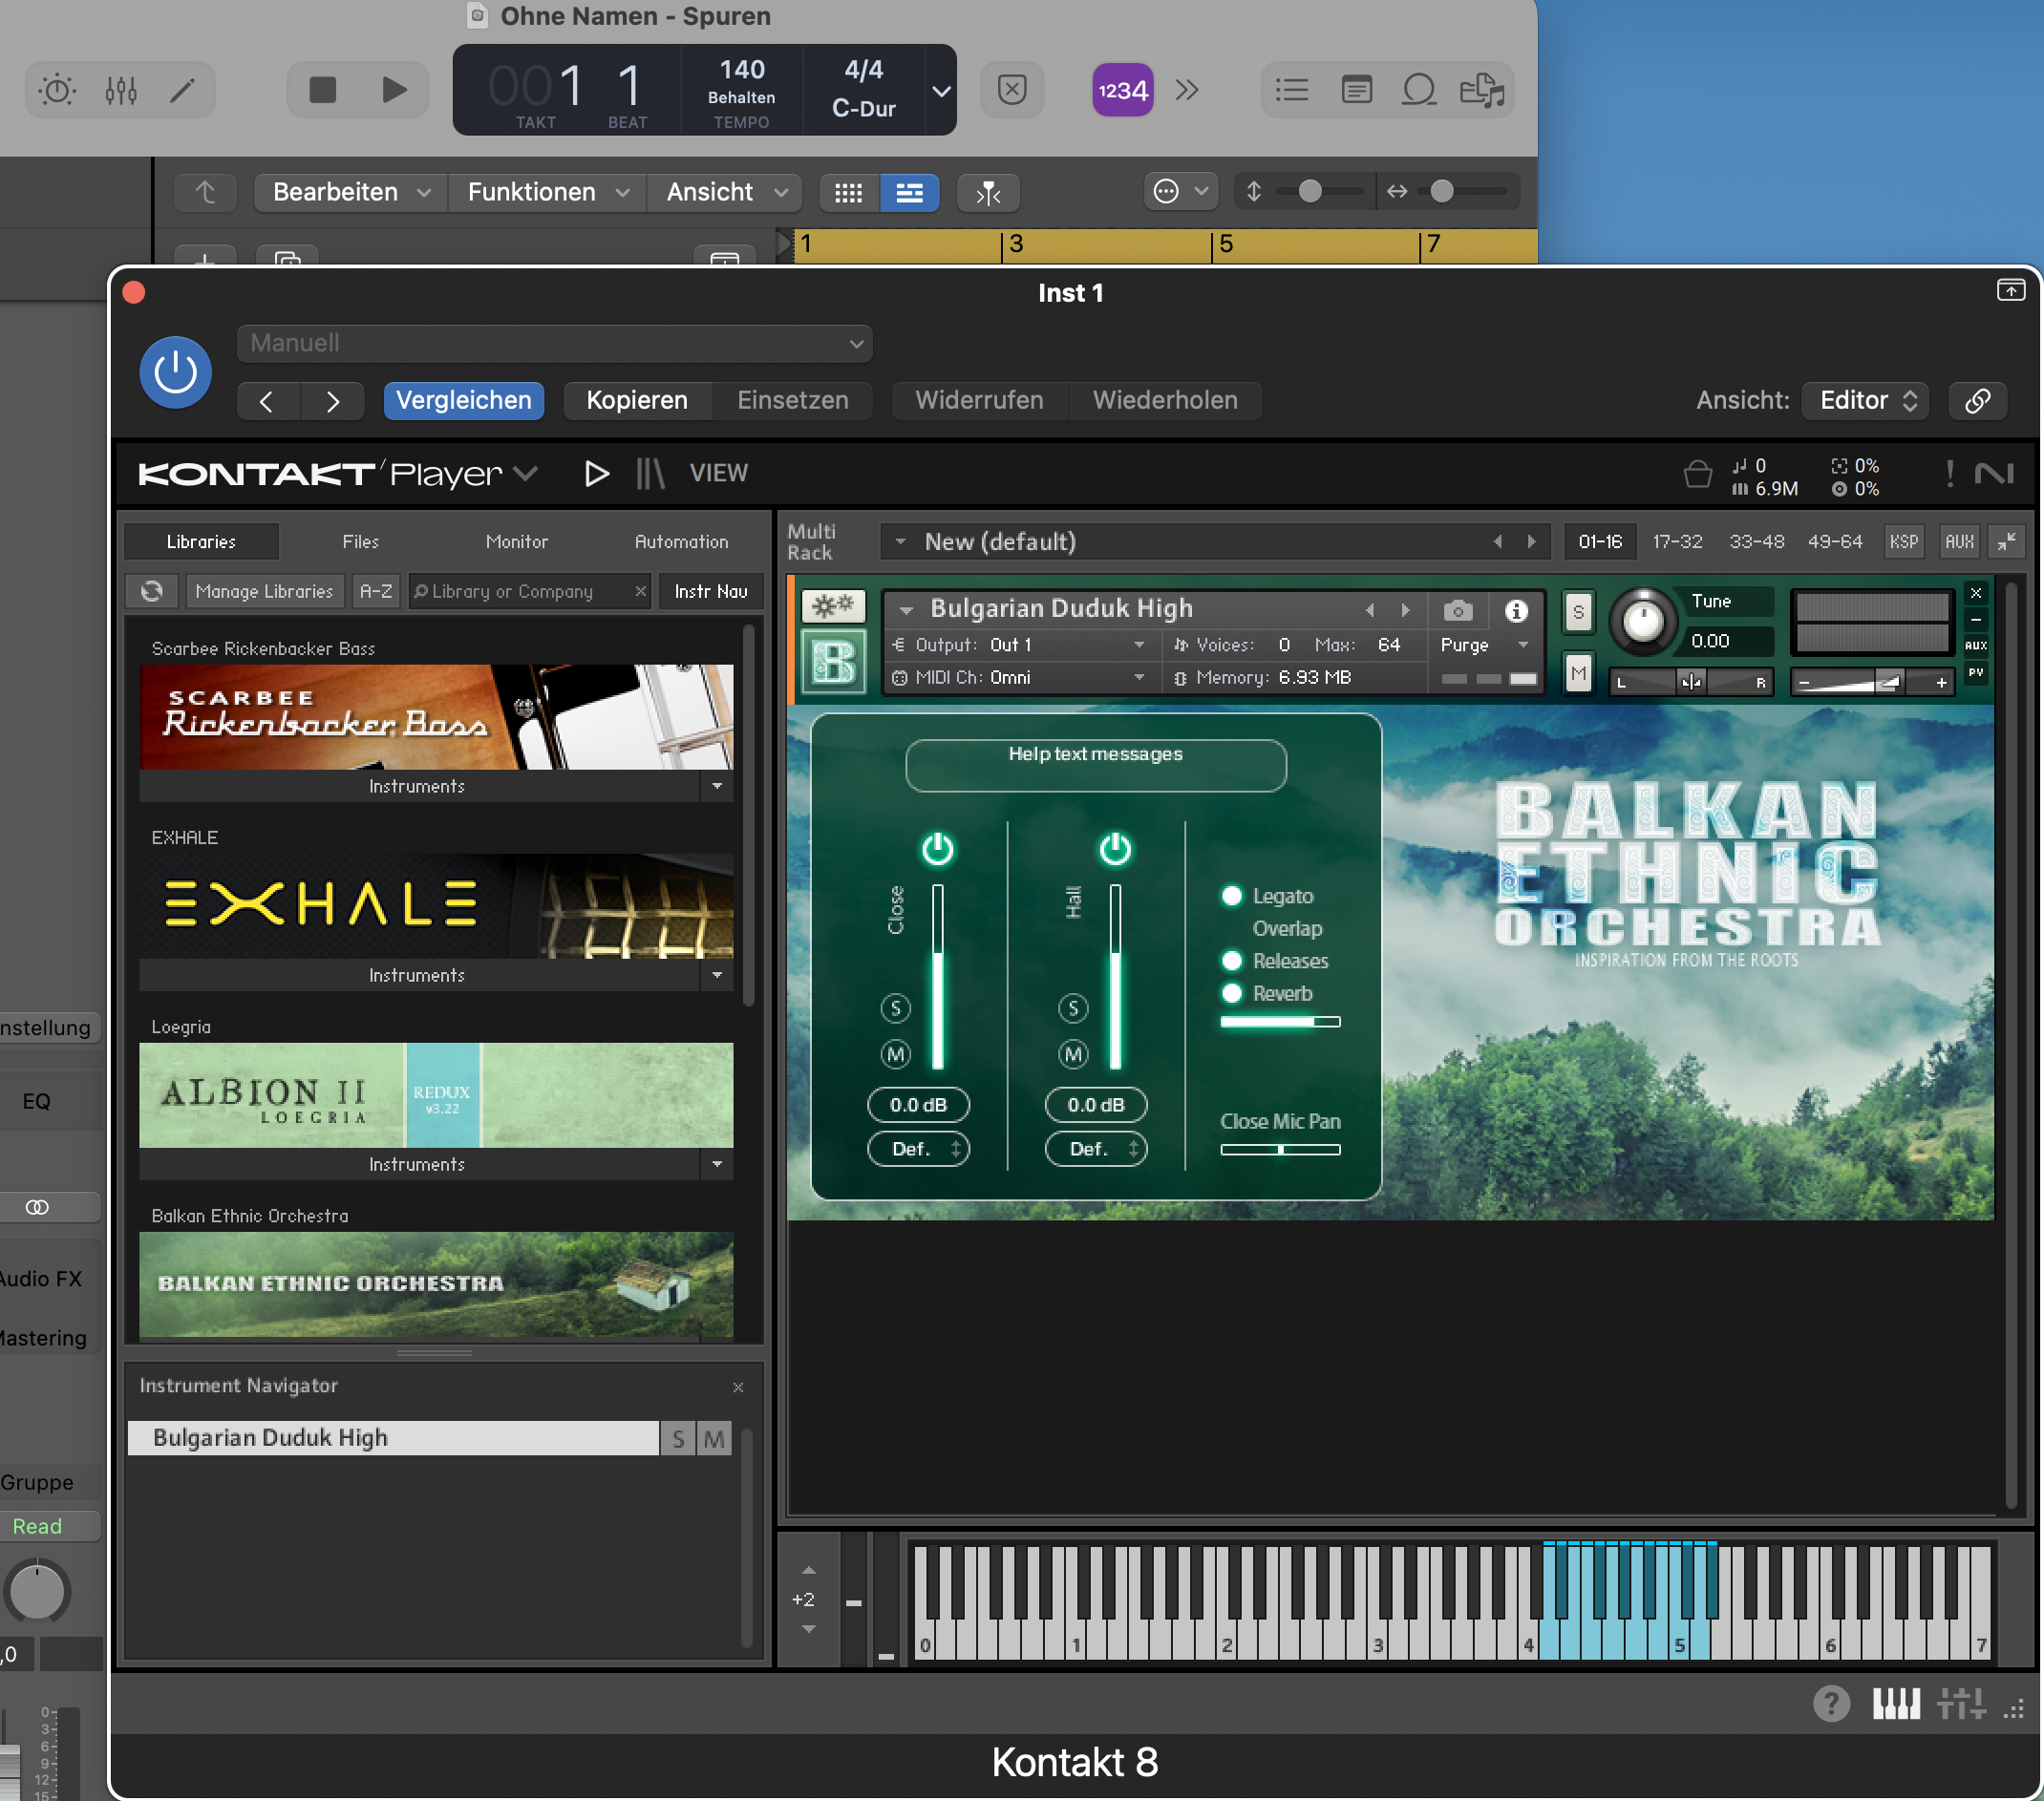Viewport: 2044px width, 1801px height.
Task: Go to the next plugin preset
Action: point(333,401)
